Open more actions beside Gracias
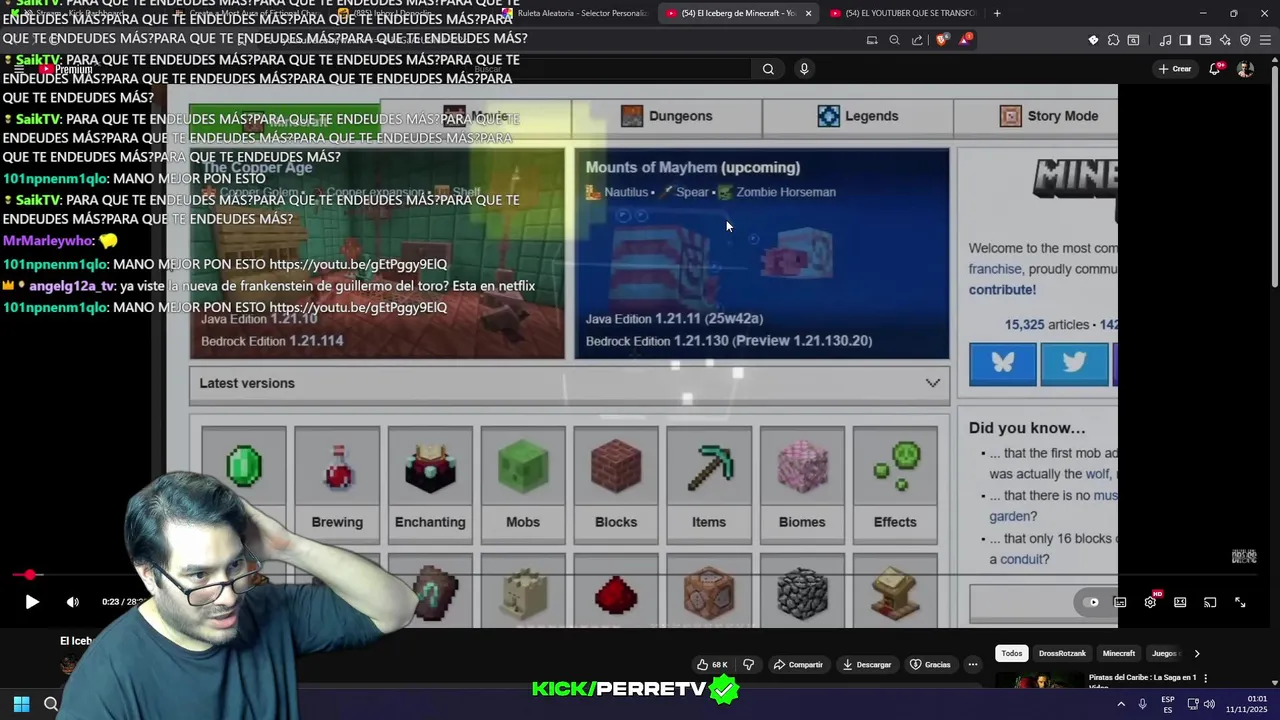This screenshot has height=720, width=1280. click(x=972, y=665)
